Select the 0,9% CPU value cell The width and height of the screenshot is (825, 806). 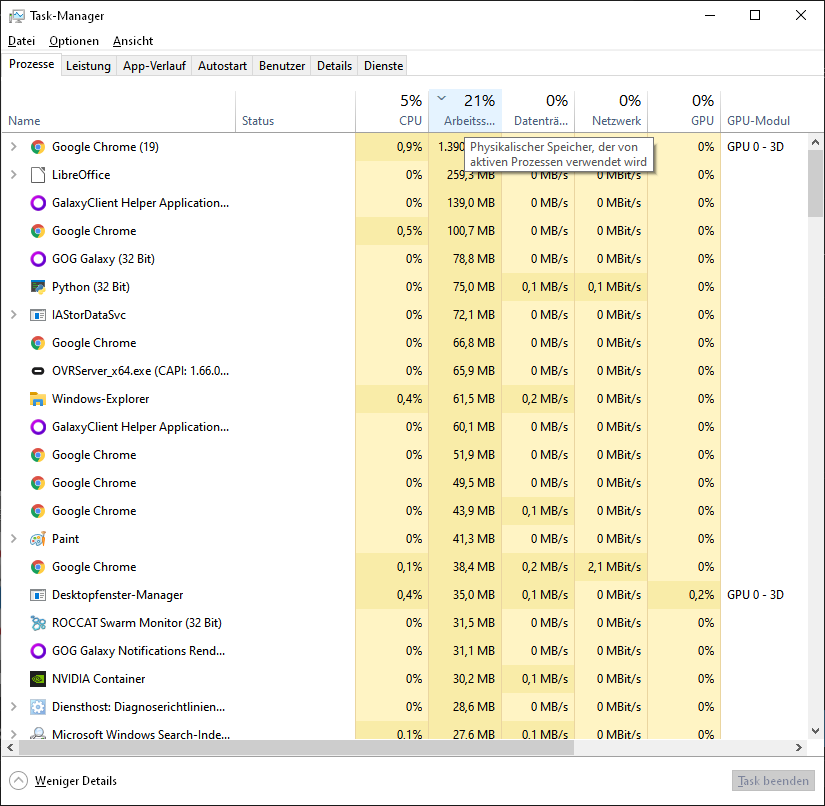point(392,147)
